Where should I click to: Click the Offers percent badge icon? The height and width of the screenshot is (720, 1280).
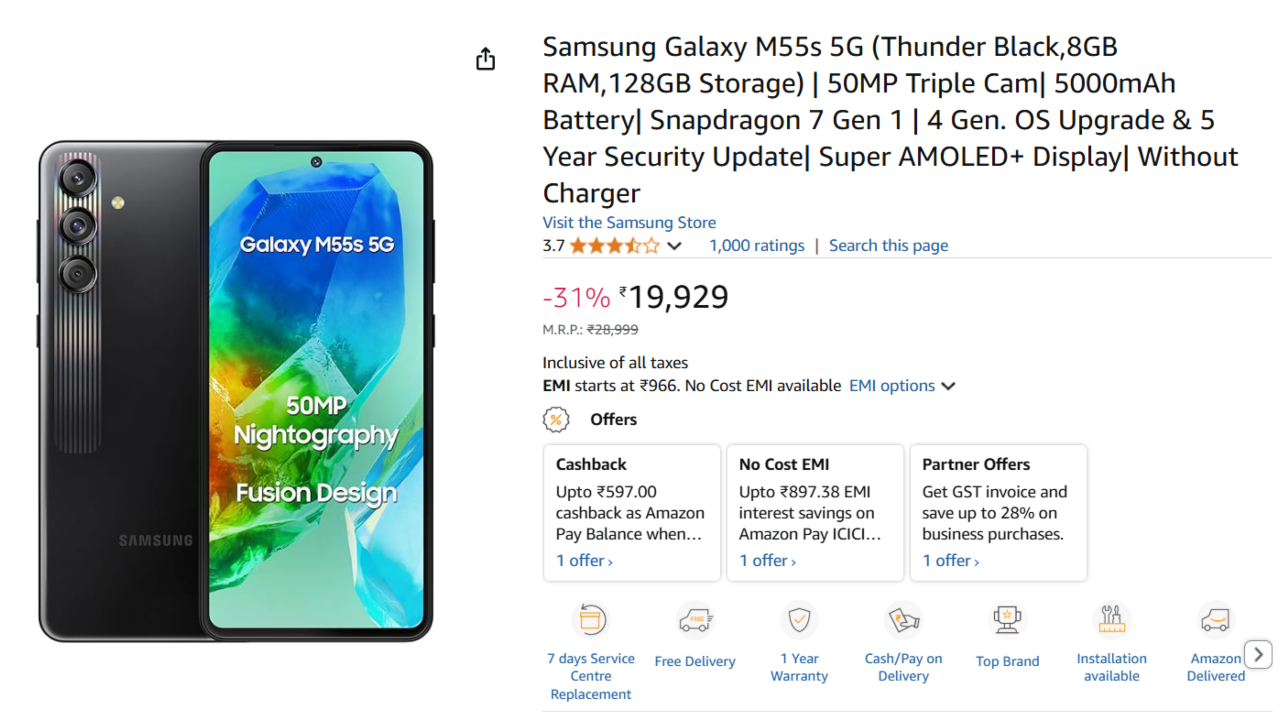pos(556,420)
